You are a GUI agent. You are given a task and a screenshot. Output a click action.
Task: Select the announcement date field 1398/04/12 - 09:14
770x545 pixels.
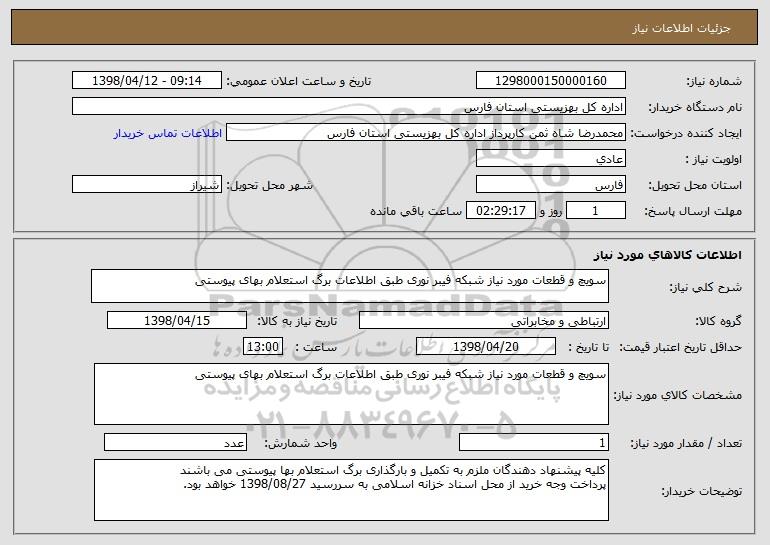[x=147, y=81]
